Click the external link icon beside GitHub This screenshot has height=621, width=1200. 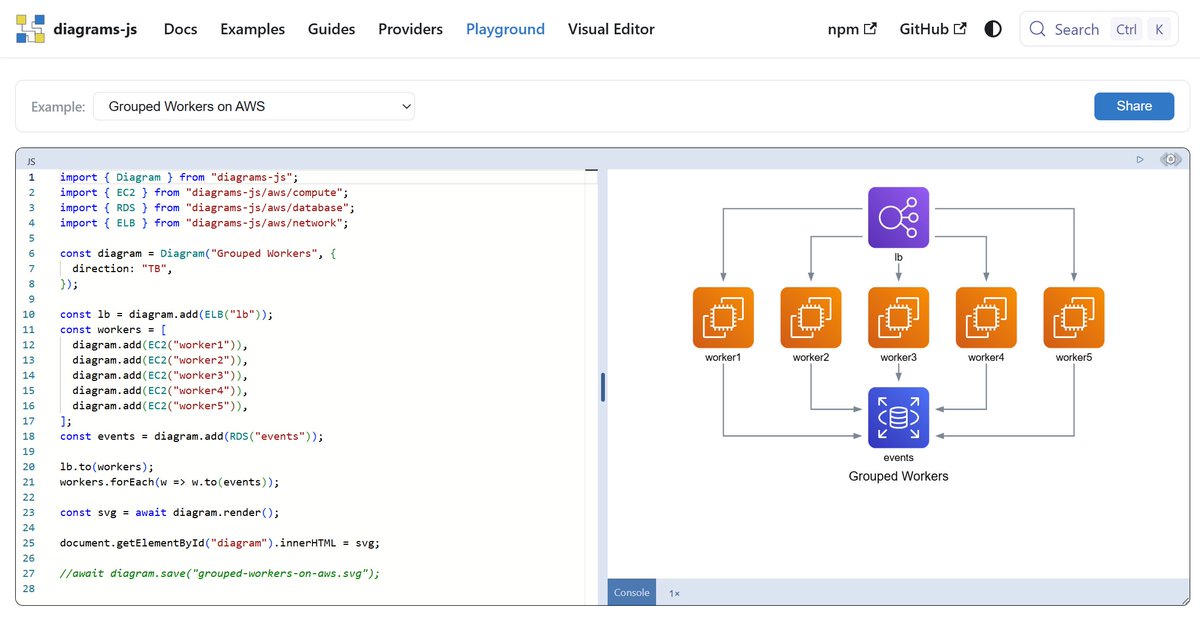960,29
